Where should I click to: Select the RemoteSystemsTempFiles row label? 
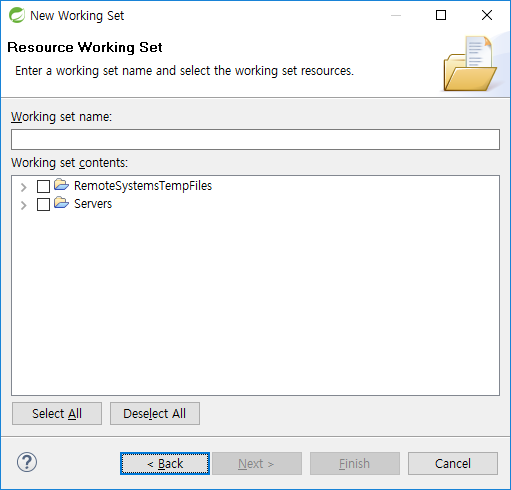143,186
